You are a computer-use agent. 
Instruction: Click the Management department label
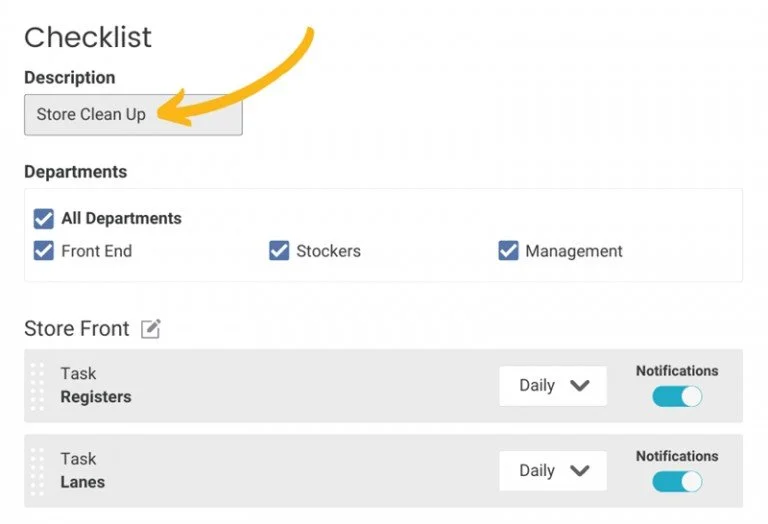(574, 251)
